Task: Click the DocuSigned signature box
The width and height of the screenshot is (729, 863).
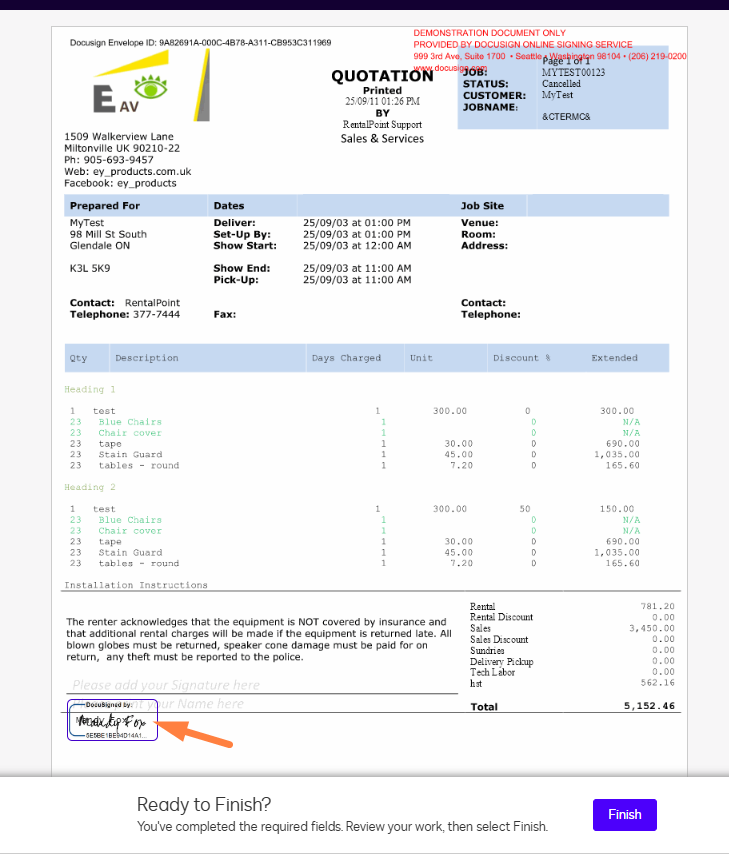Action: coord(112,720)
